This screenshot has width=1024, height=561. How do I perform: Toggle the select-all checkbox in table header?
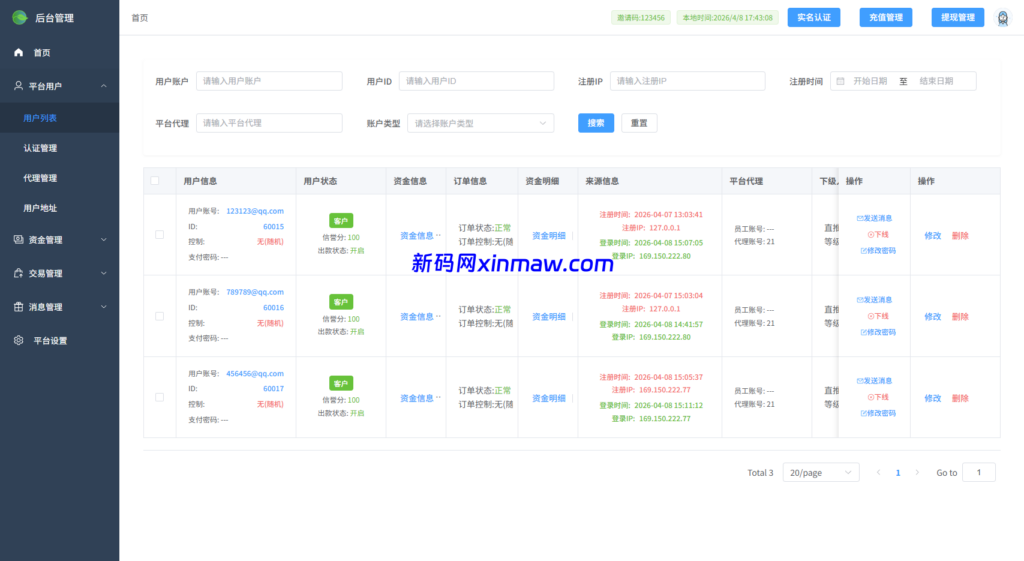[155, 181]
